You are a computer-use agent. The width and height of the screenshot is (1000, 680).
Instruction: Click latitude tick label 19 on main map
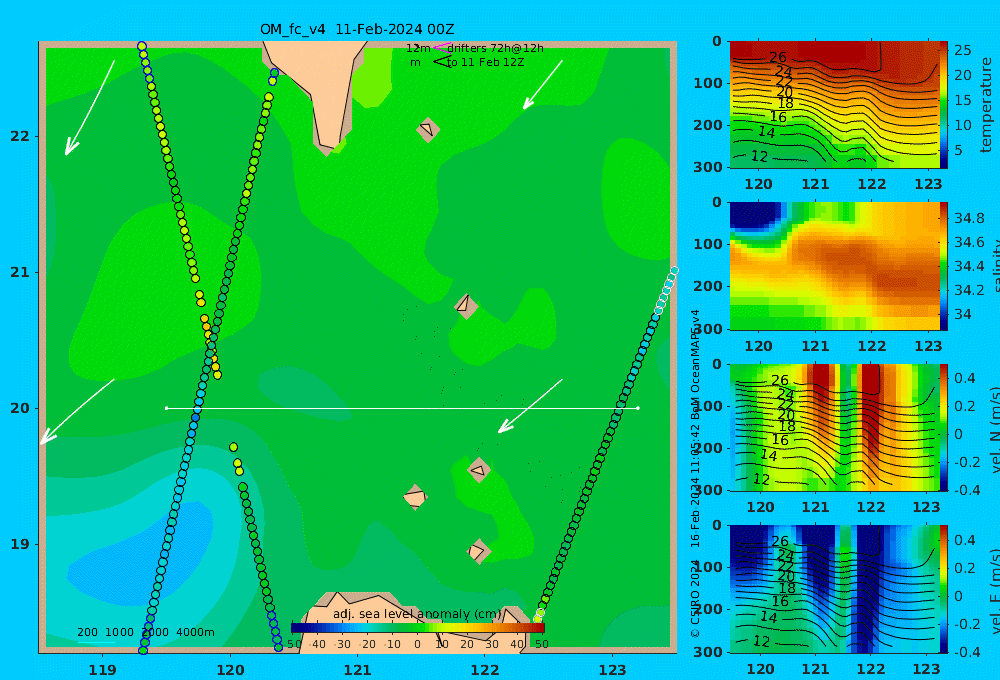20,544
